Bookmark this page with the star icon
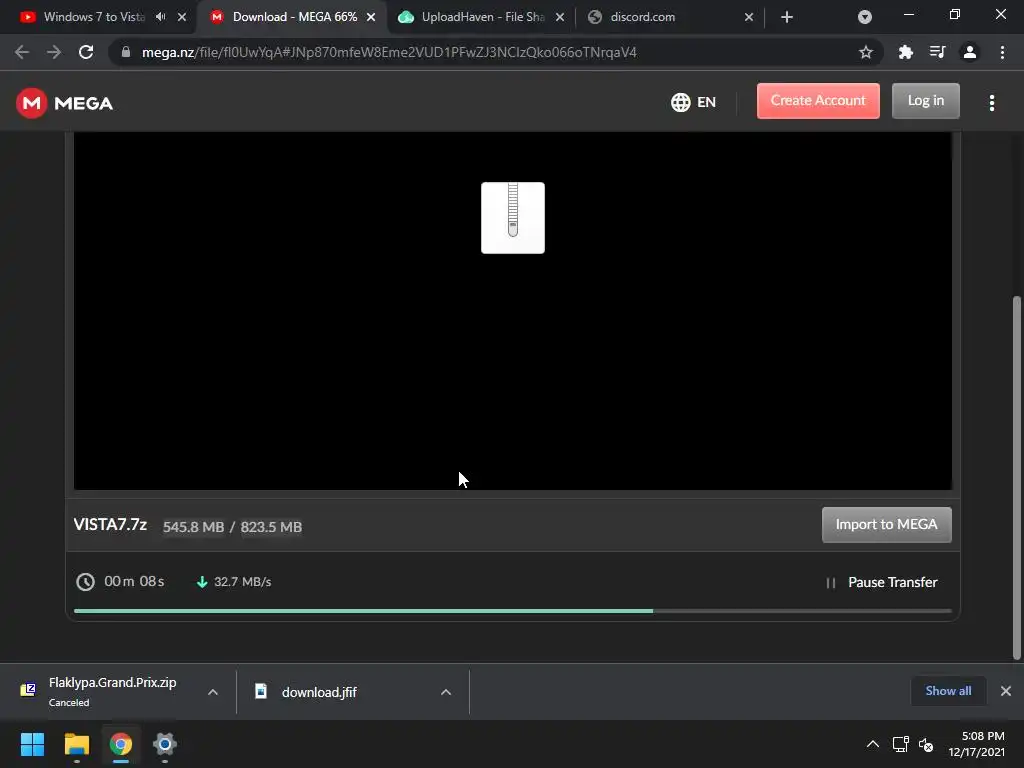 point(866,52)
